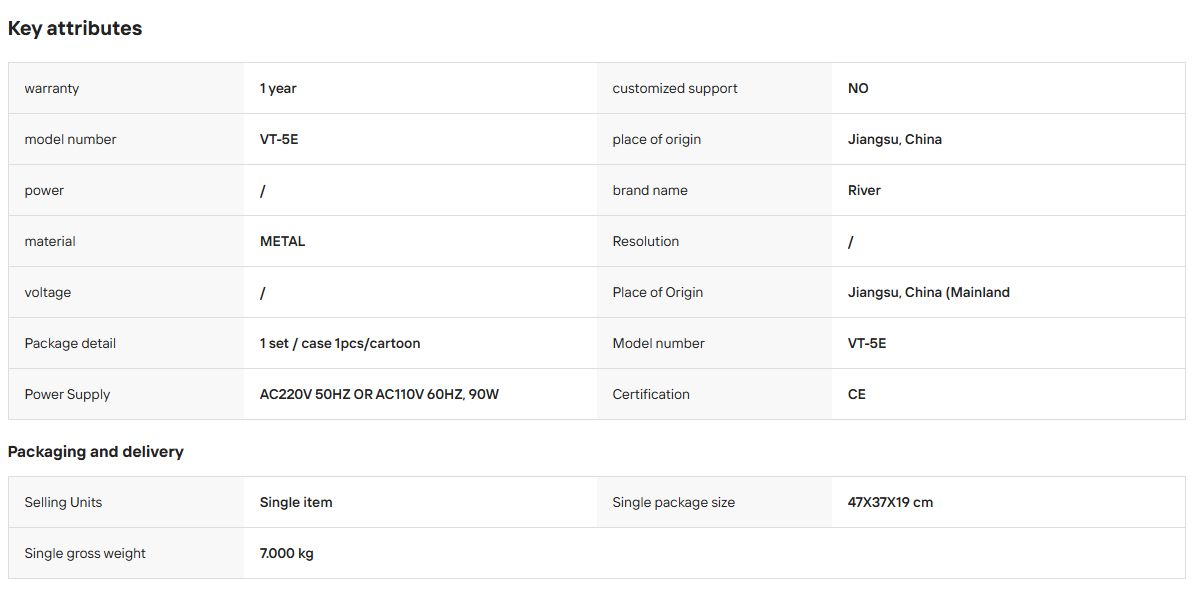Viewport: 1197px width, 597px height.
Task: Click the Jiangsu, China origin value
Action: point(895,140)
